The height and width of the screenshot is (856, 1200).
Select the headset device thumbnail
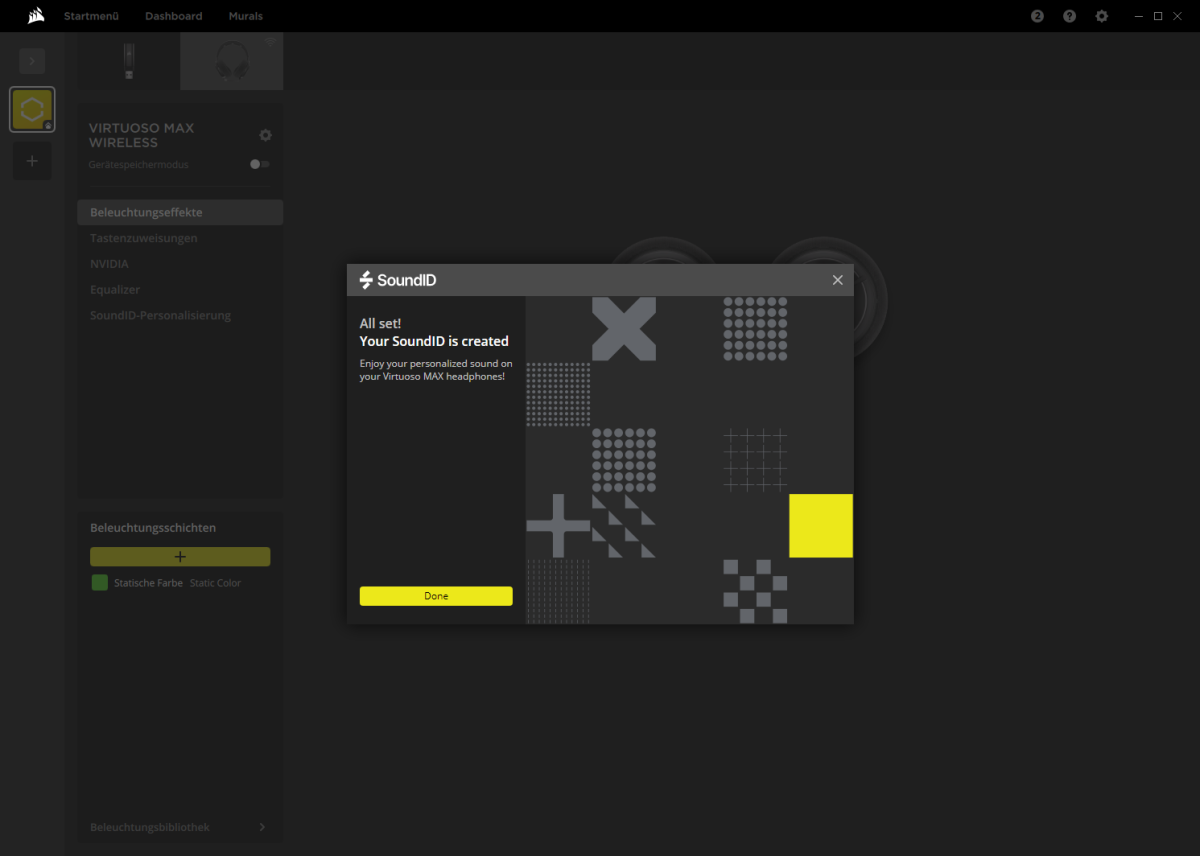coord(232,61)
